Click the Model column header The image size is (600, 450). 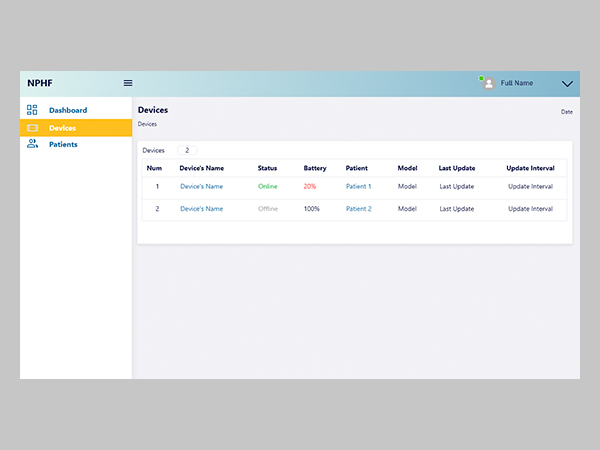tap(407, 168)
